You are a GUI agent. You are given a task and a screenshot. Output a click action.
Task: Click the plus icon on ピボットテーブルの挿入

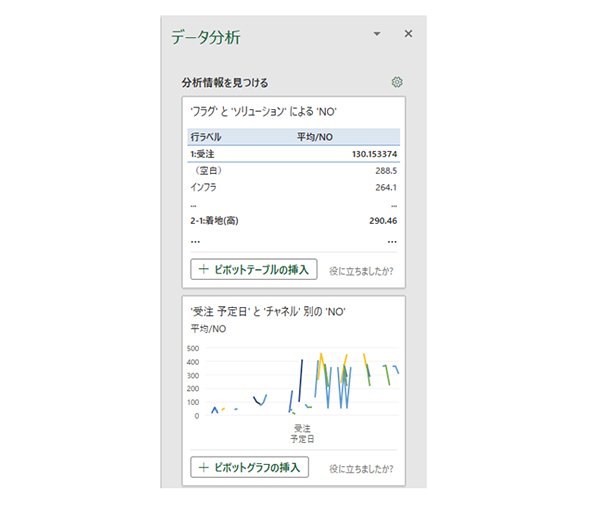coord(204,269)
